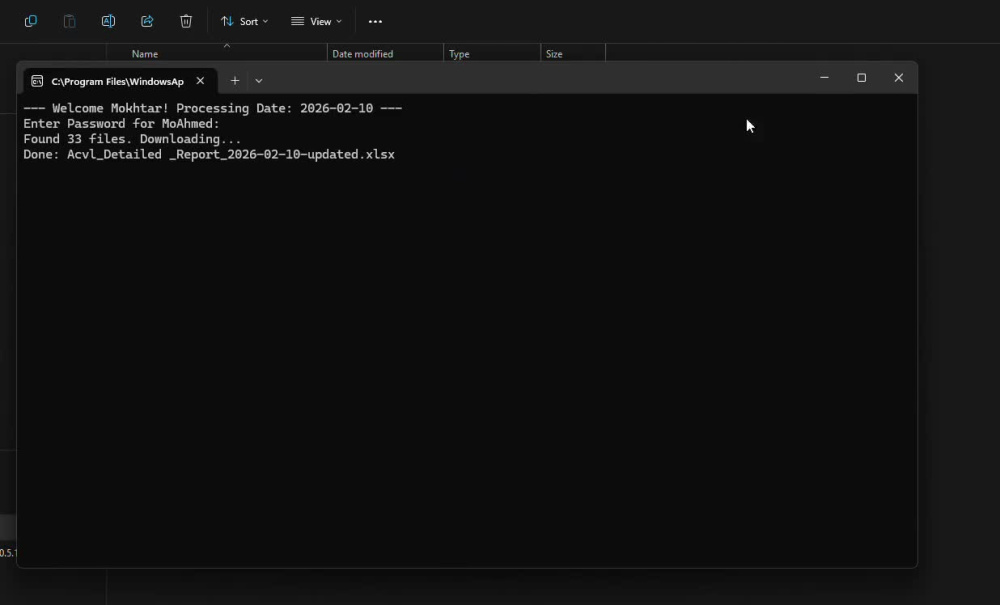Close the terminal tab with its X
This screenshot has height=605, width=1000.
pyautogui.click(x=200, y=81)
